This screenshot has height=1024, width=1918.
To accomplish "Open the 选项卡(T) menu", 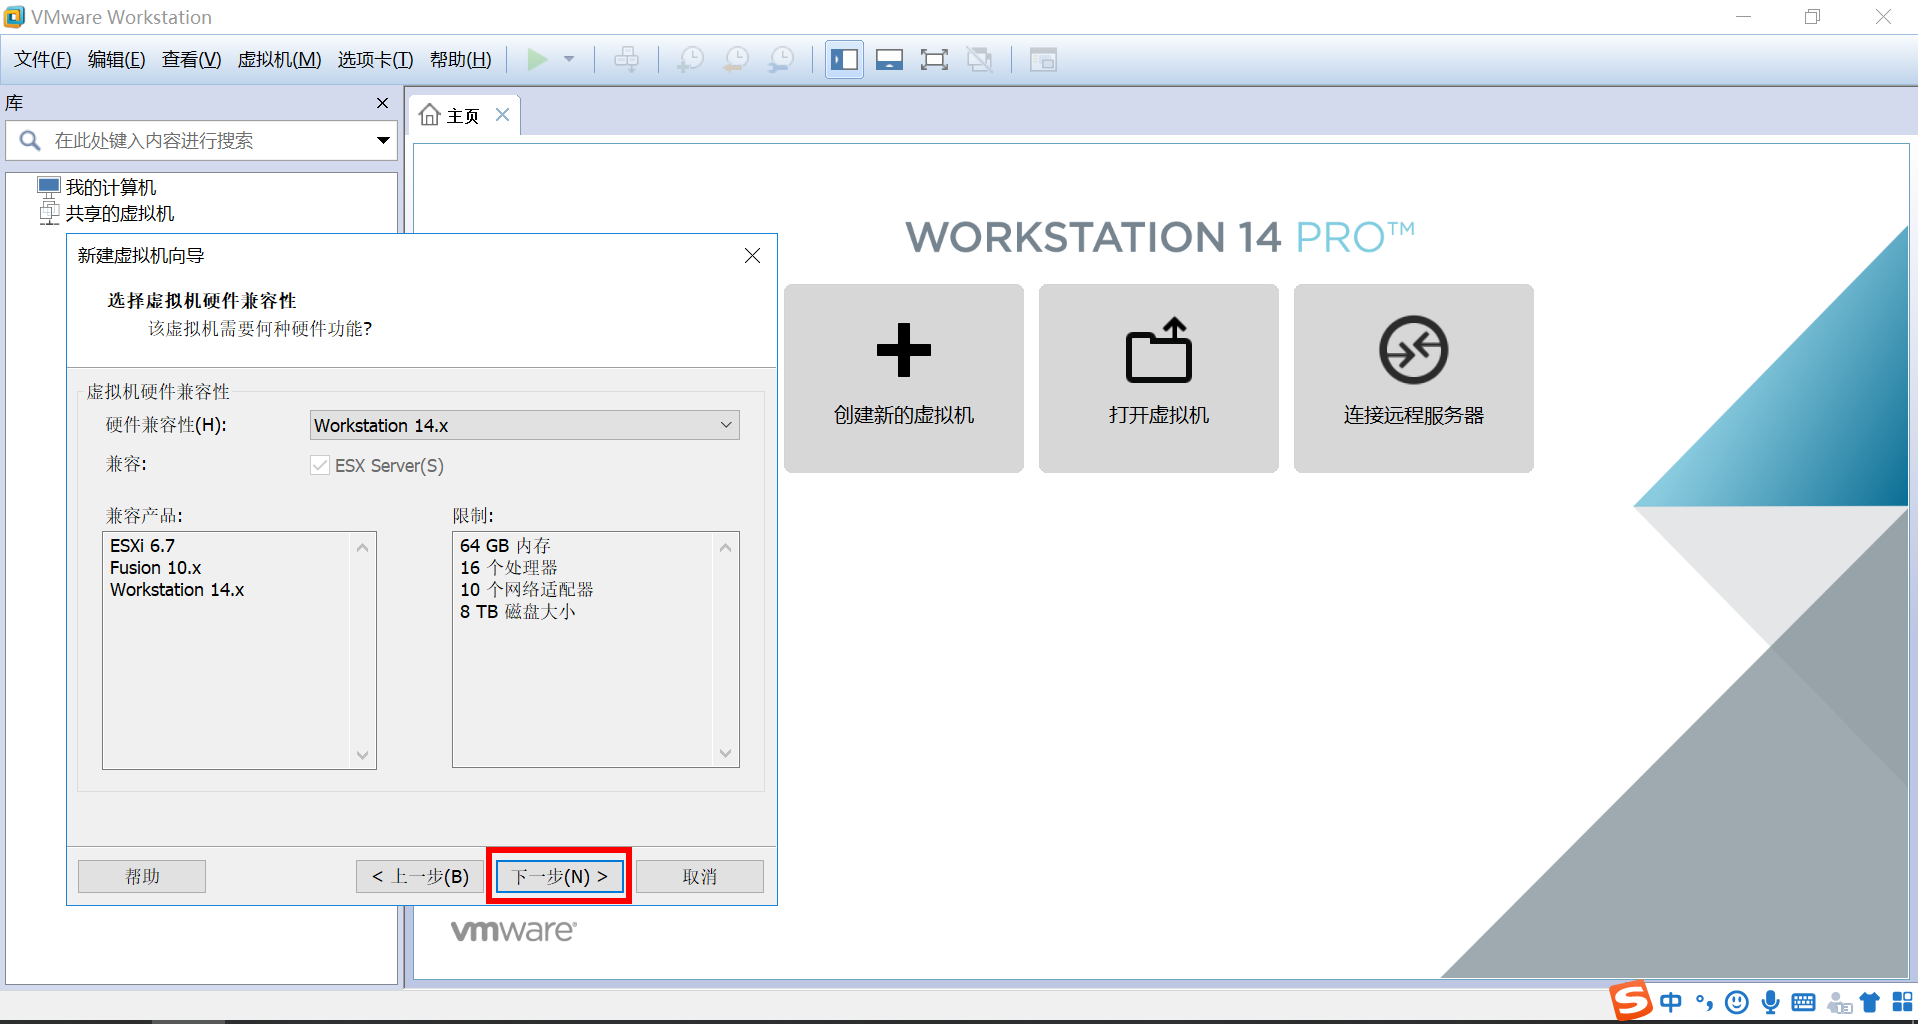I will coord(376,60).
